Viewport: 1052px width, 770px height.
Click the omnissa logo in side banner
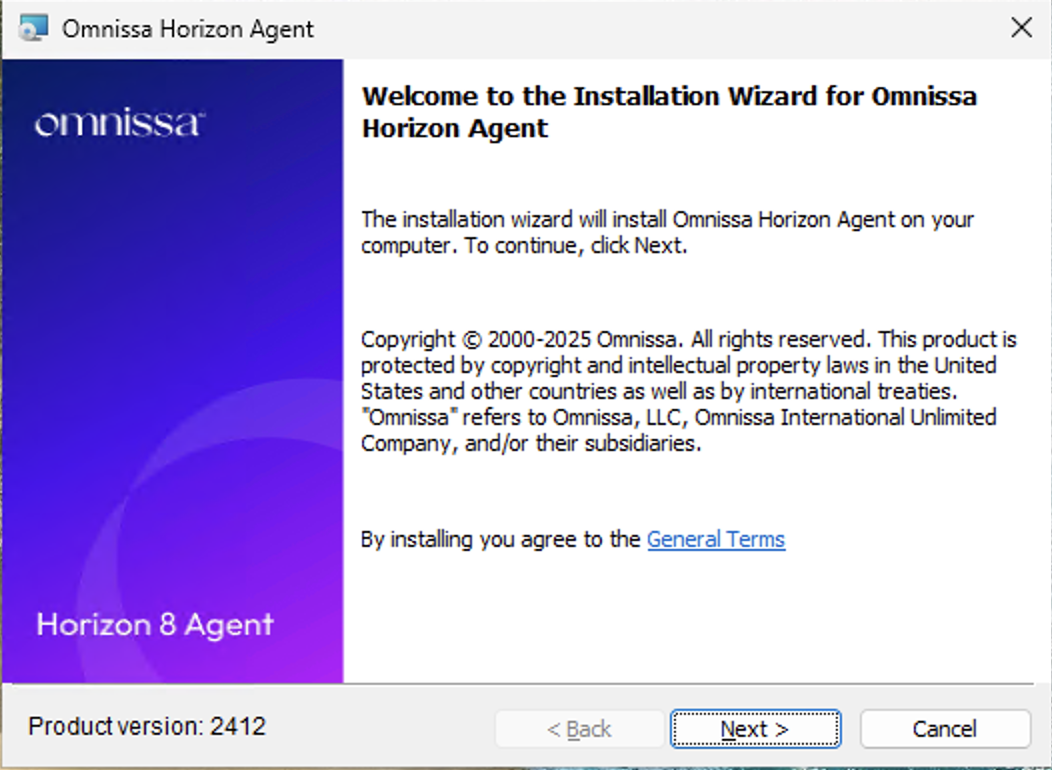[119, 122]
